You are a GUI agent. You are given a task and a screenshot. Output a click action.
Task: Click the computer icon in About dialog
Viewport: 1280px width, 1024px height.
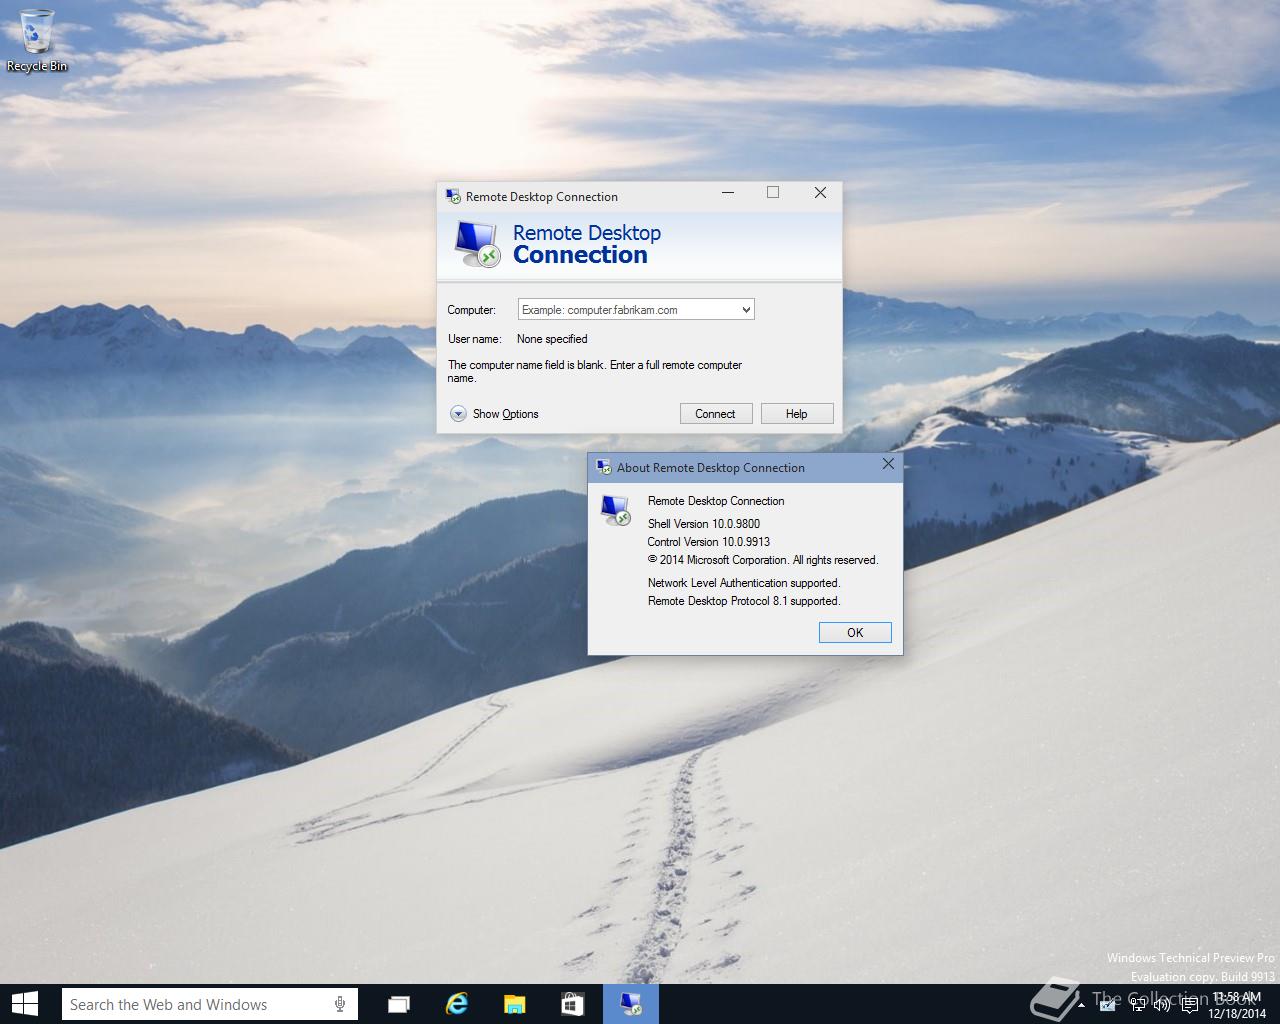coord(616,510)
